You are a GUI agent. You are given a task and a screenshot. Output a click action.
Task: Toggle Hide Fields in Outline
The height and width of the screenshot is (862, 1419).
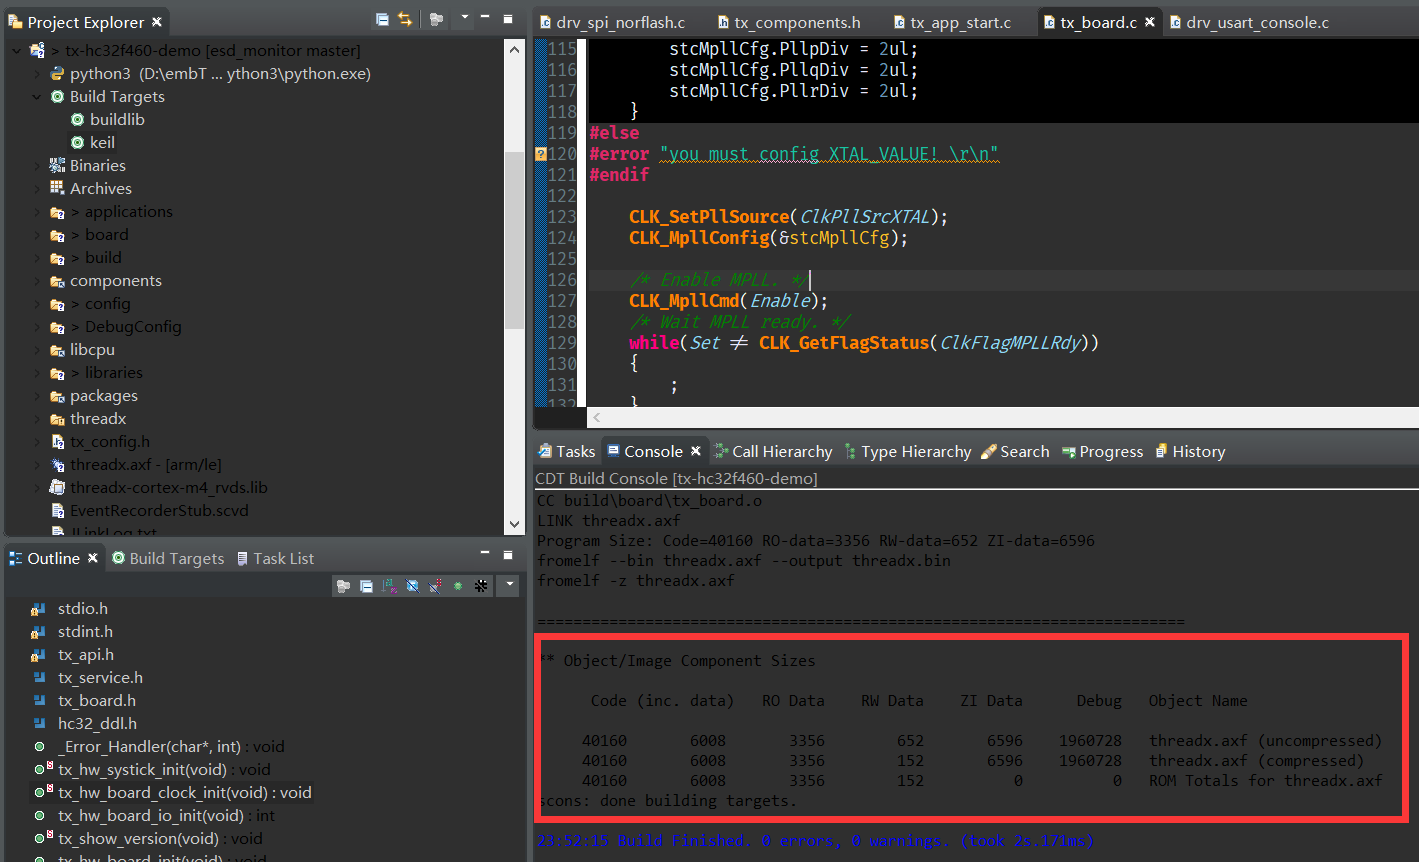(412, 586)
